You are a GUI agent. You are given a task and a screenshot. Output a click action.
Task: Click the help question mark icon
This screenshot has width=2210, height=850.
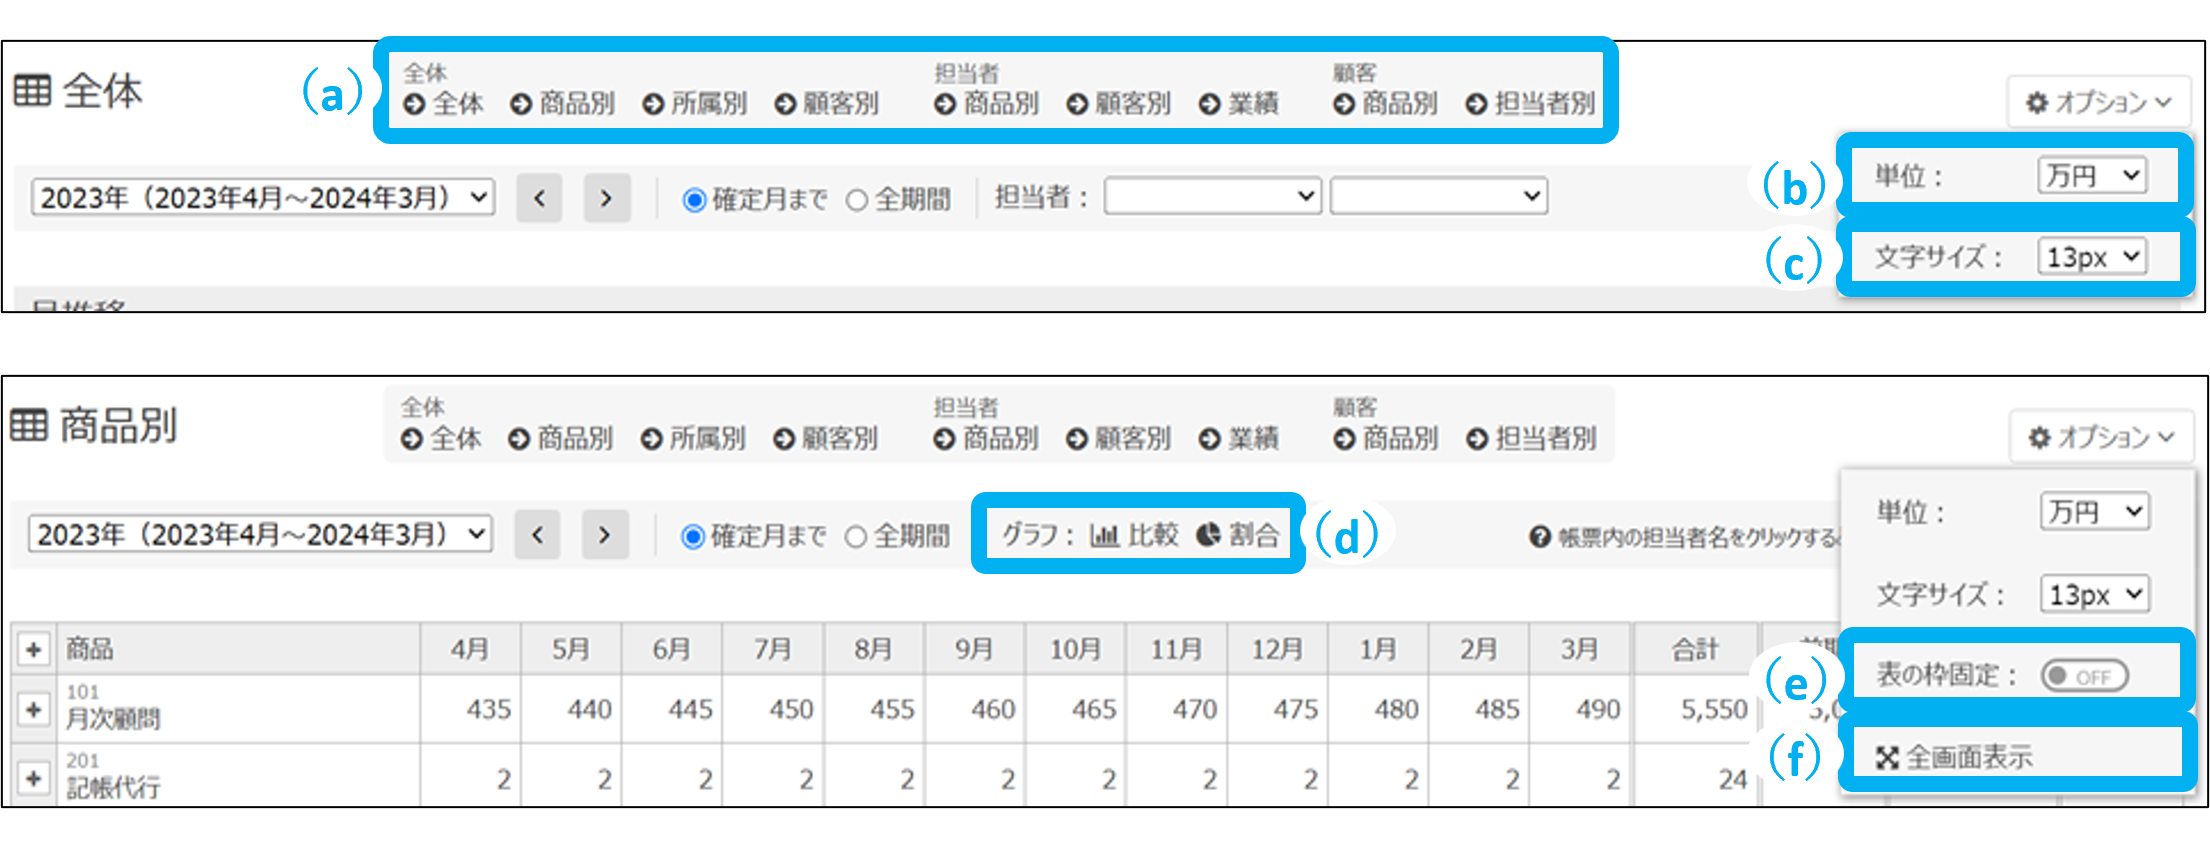coord(1539,538)
